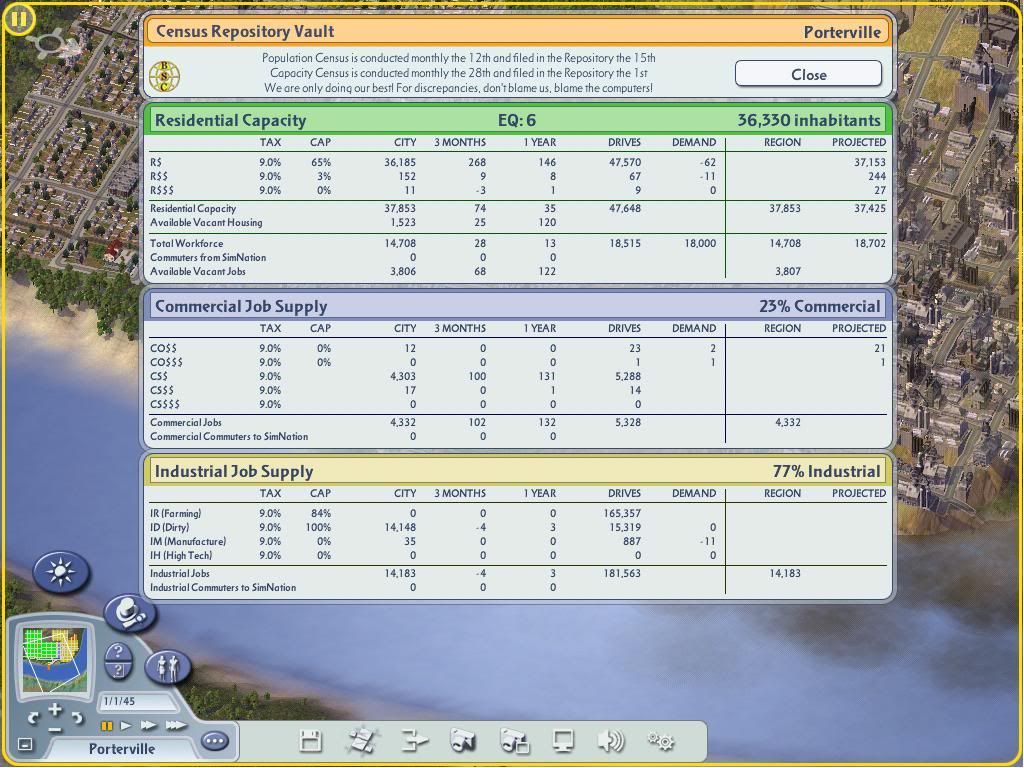
Task: Click the 18,000 workforce demand value
Action: [x=700, y=244]
